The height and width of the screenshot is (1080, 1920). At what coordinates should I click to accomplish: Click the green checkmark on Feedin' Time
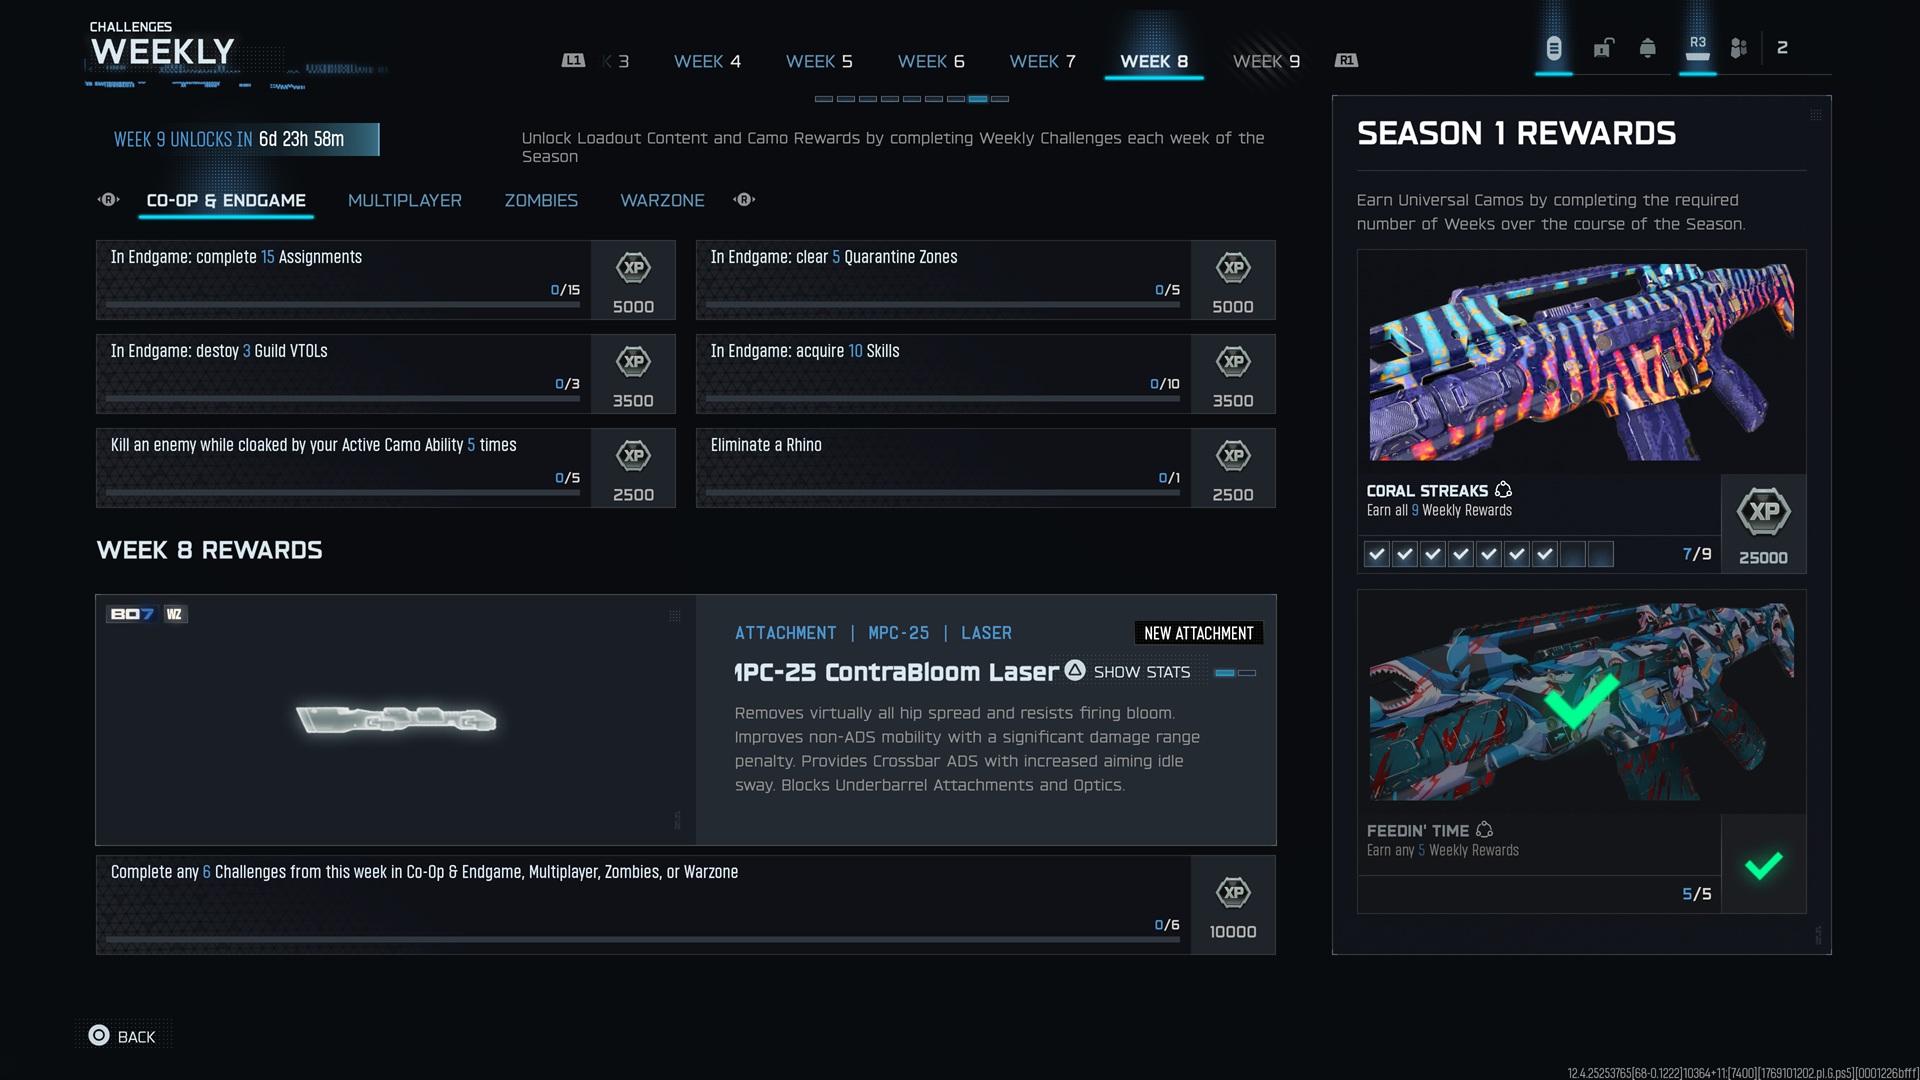pyautogui.click(x=1765, y=864)
